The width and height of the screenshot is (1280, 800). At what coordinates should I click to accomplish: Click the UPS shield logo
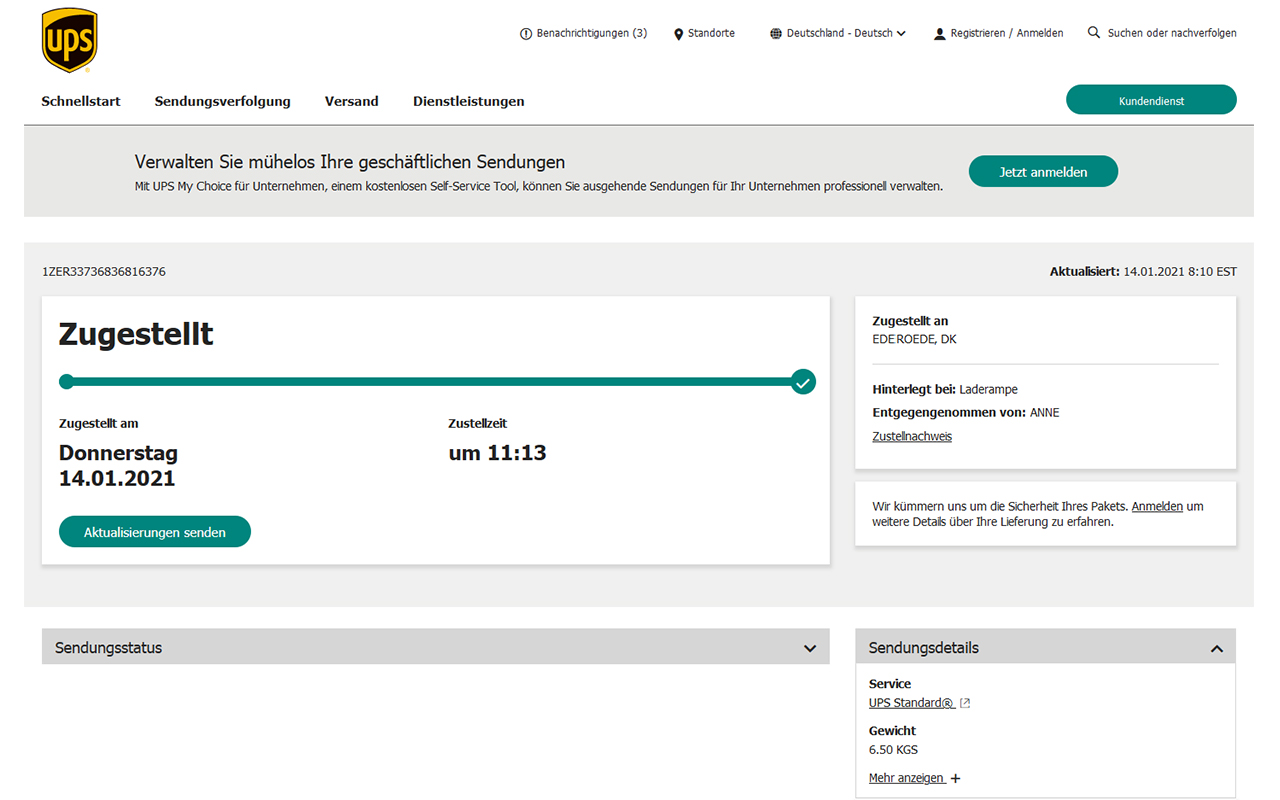click(x=69, y=40)
